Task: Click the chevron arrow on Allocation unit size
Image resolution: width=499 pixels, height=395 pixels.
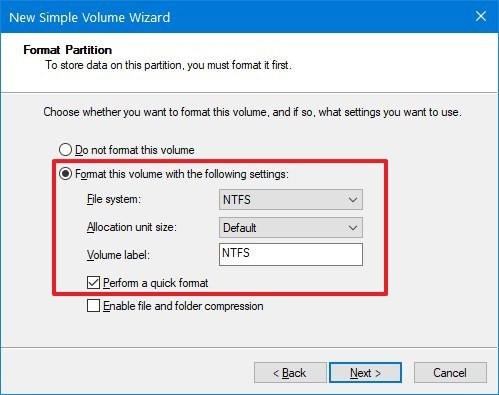Action: [x=353, y=228]
